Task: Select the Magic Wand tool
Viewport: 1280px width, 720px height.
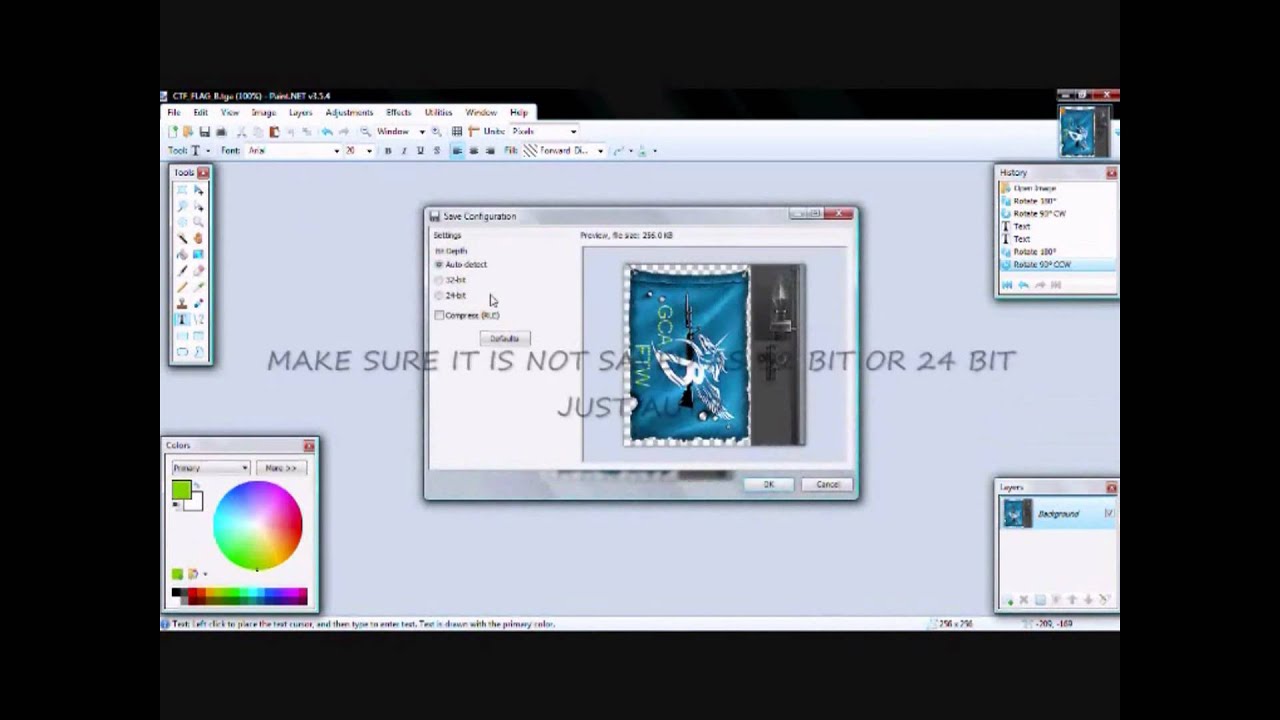Action: [x=182, y=238]
